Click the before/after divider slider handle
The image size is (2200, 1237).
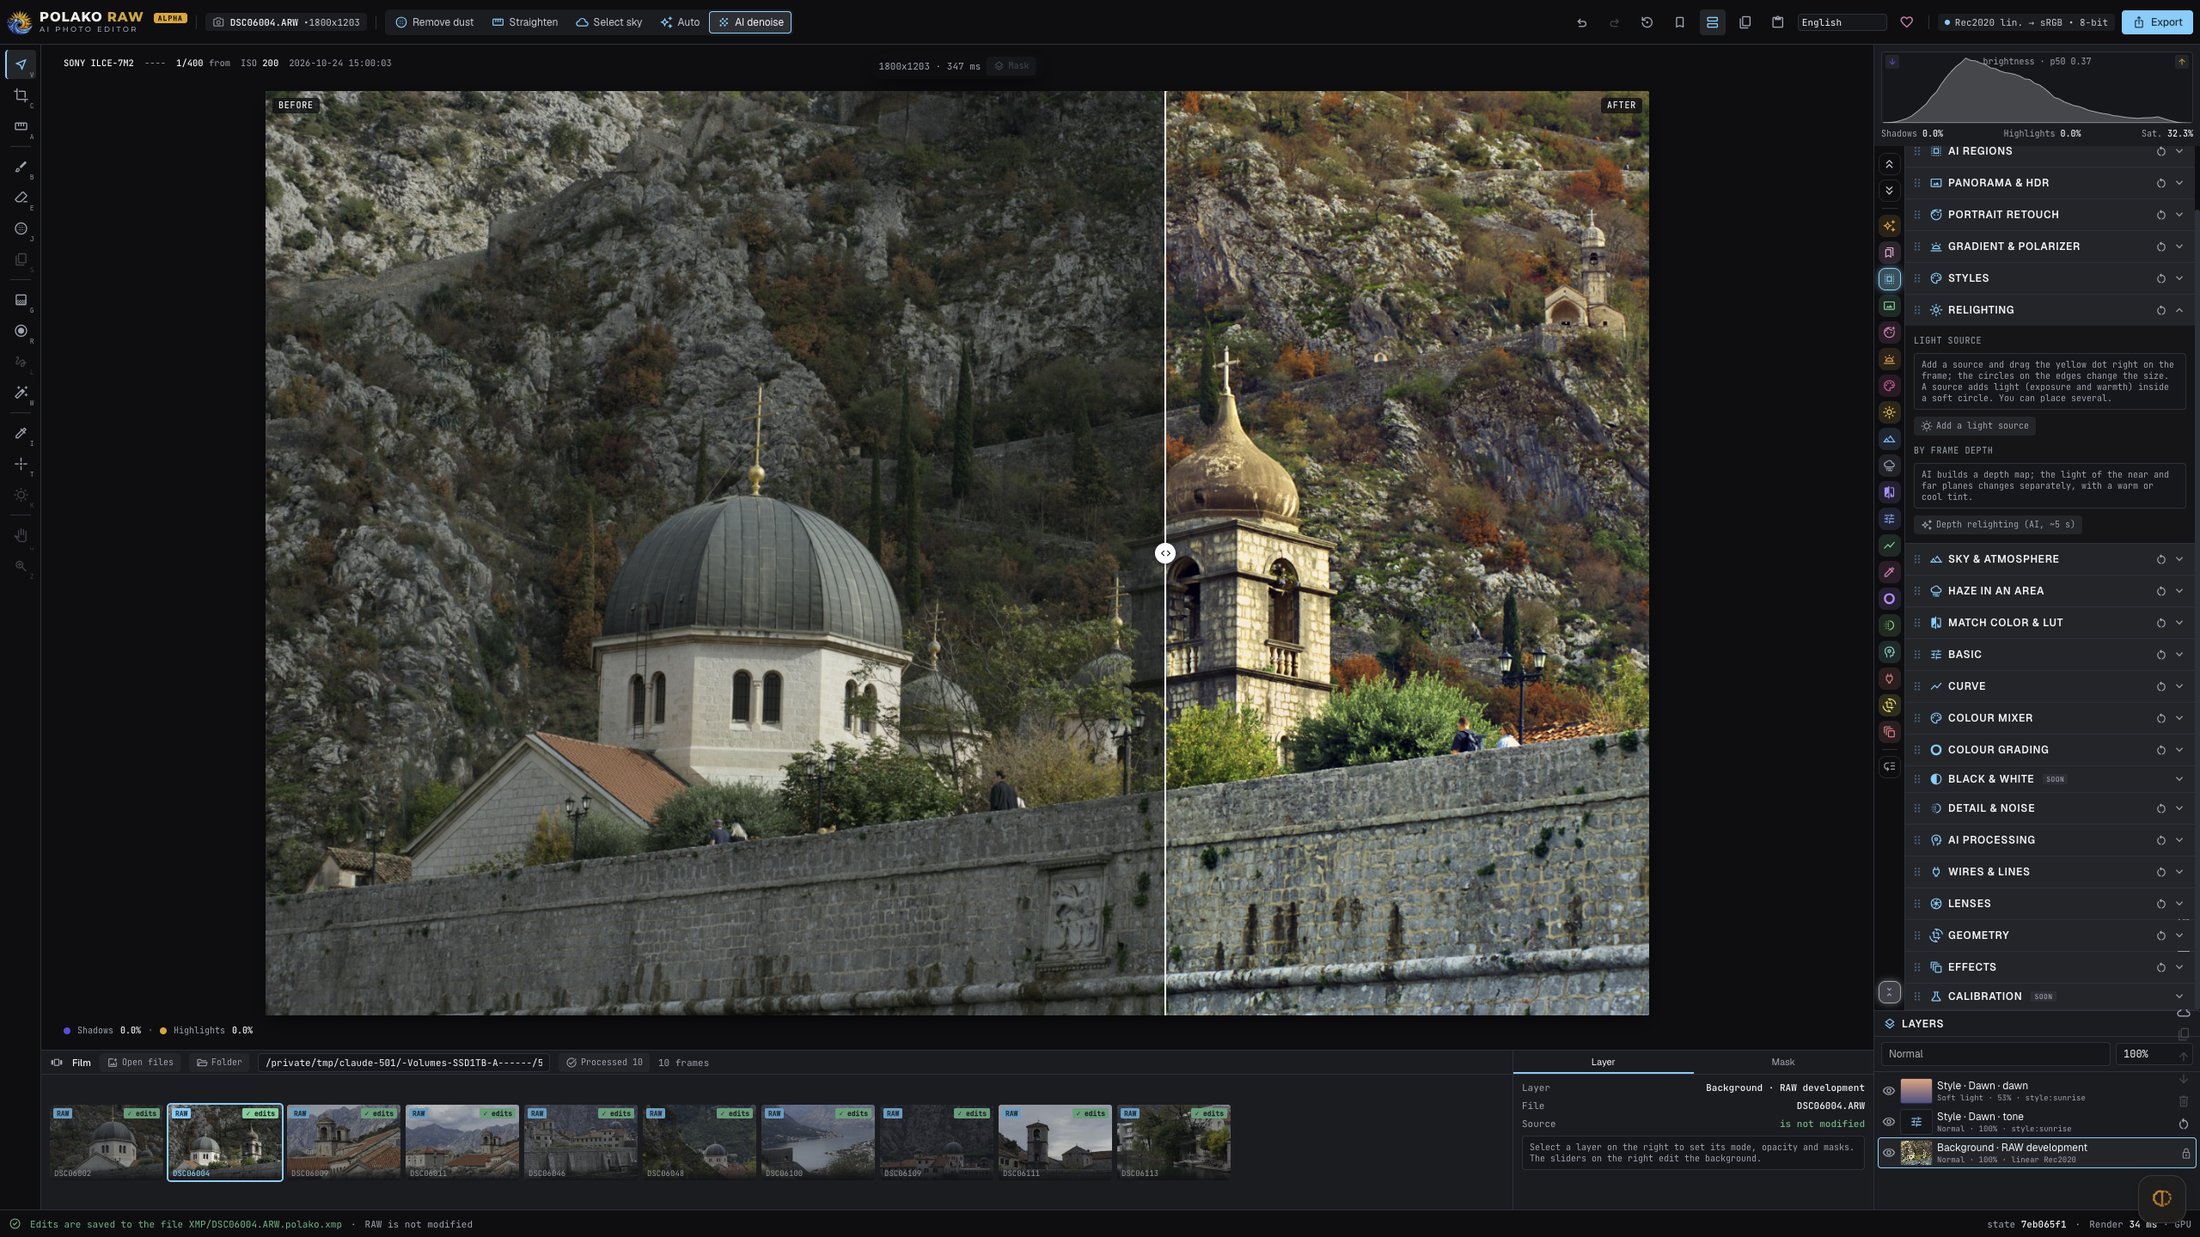point(1165,553)
